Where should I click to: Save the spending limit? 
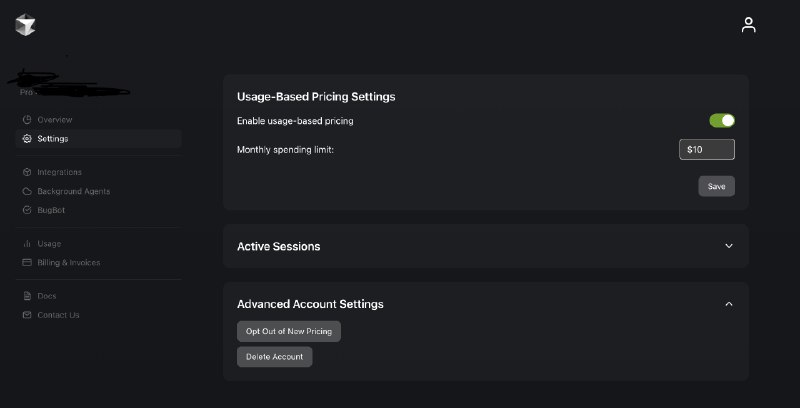716,186
